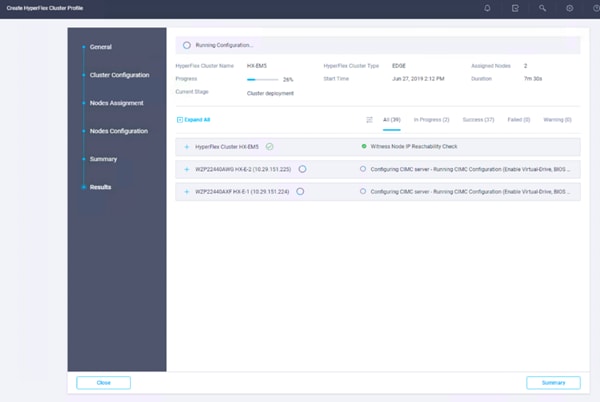Click the 26% progress value
600x402 pixels.
pyautogui.click(x=288, y=80)
